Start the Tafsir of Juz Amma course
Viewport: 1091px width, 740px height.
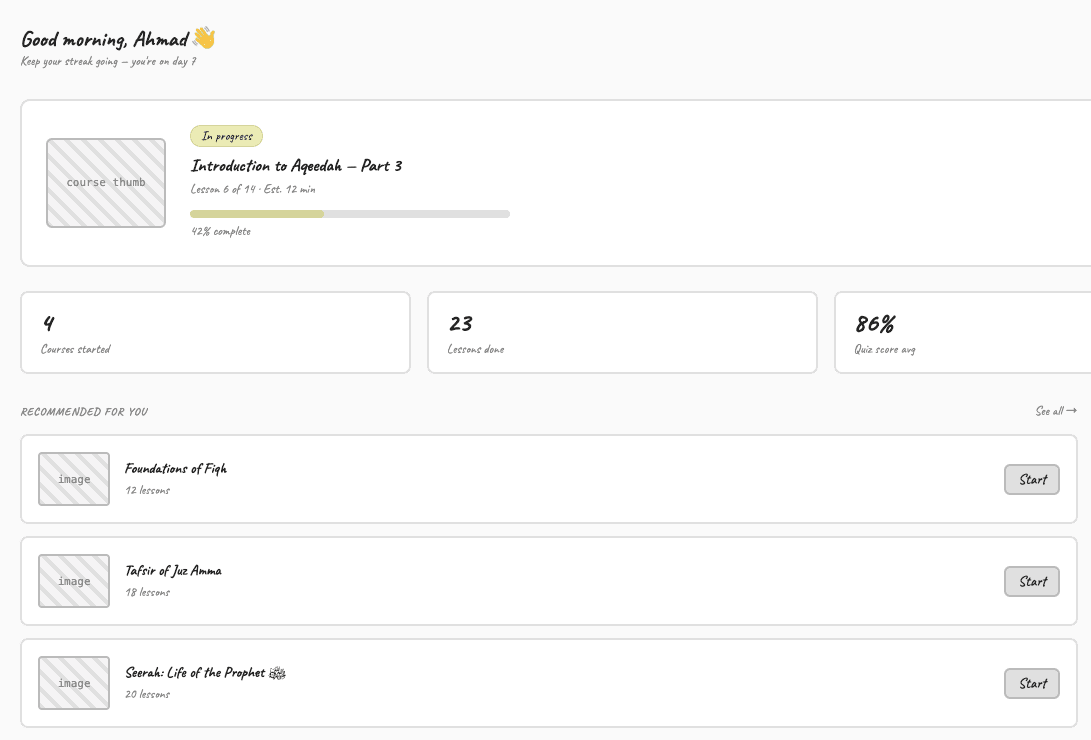(1032, 581)
